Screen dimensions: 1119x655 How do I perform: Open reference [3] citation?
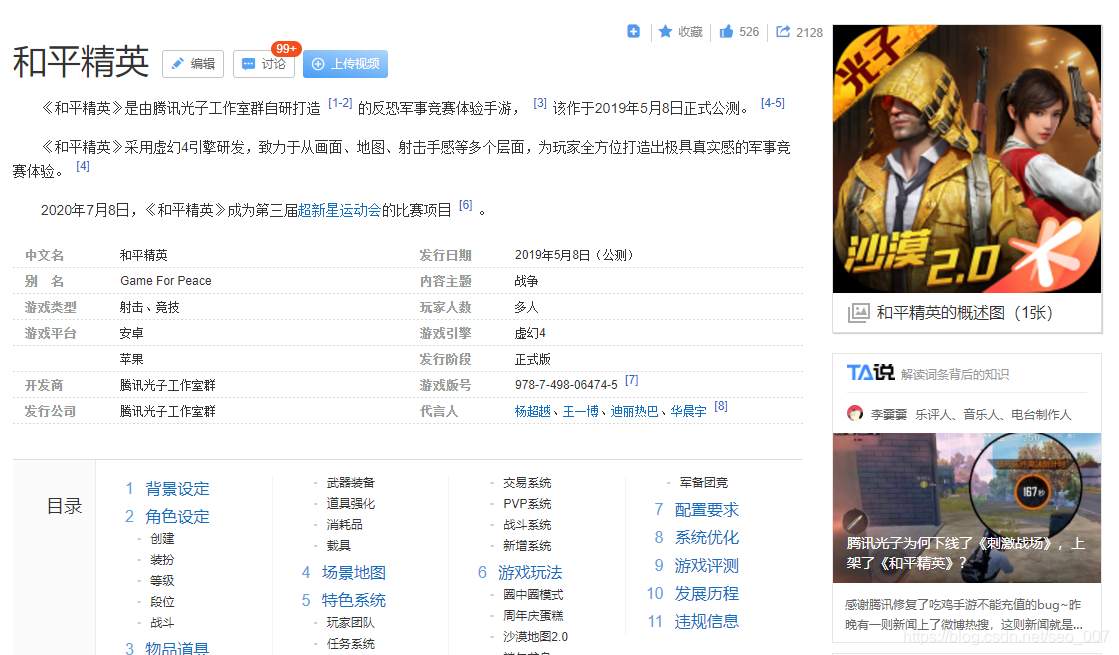tap(540, 103)
